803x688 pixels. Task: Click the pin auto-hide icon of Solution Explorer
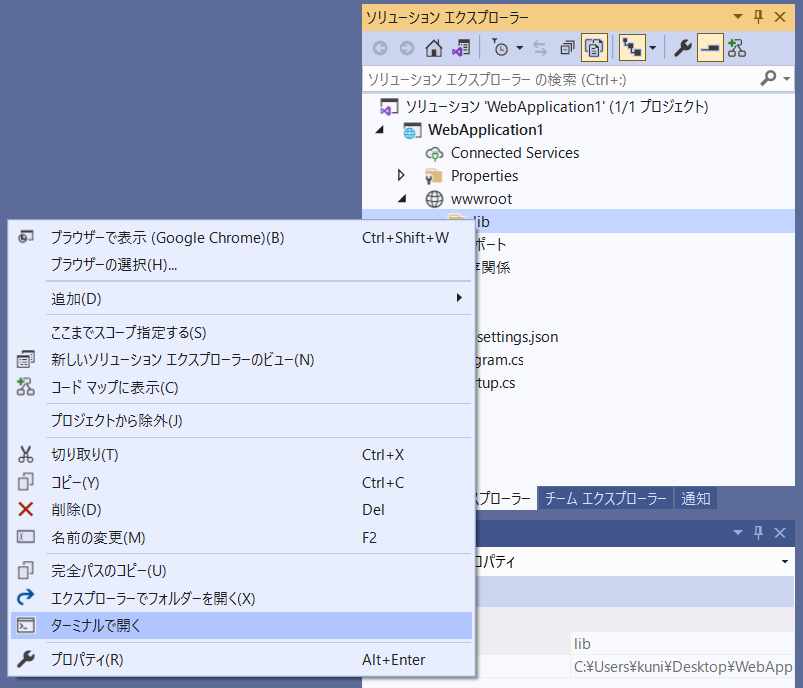(x=758, y=17)
